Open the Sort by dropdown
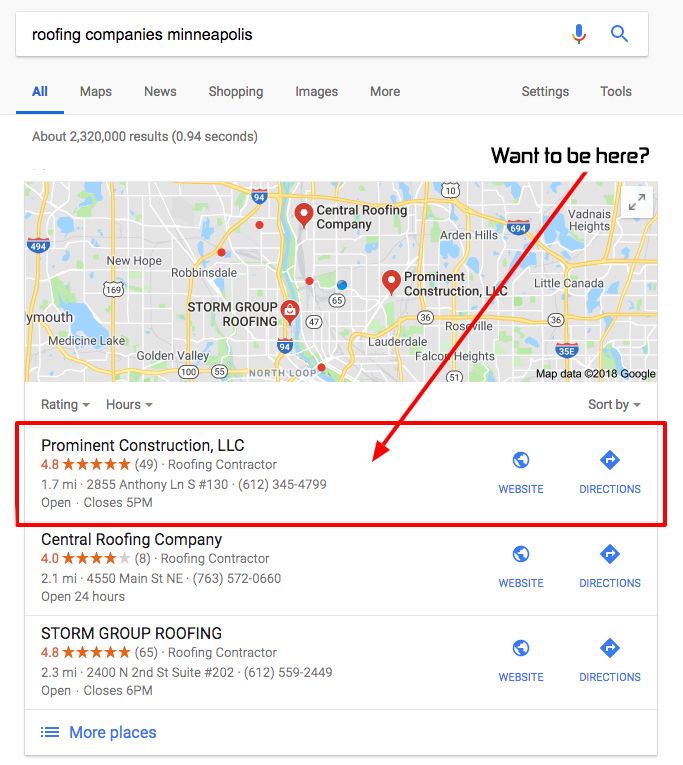This screenshot has width=683, height=765. point(614,404)
